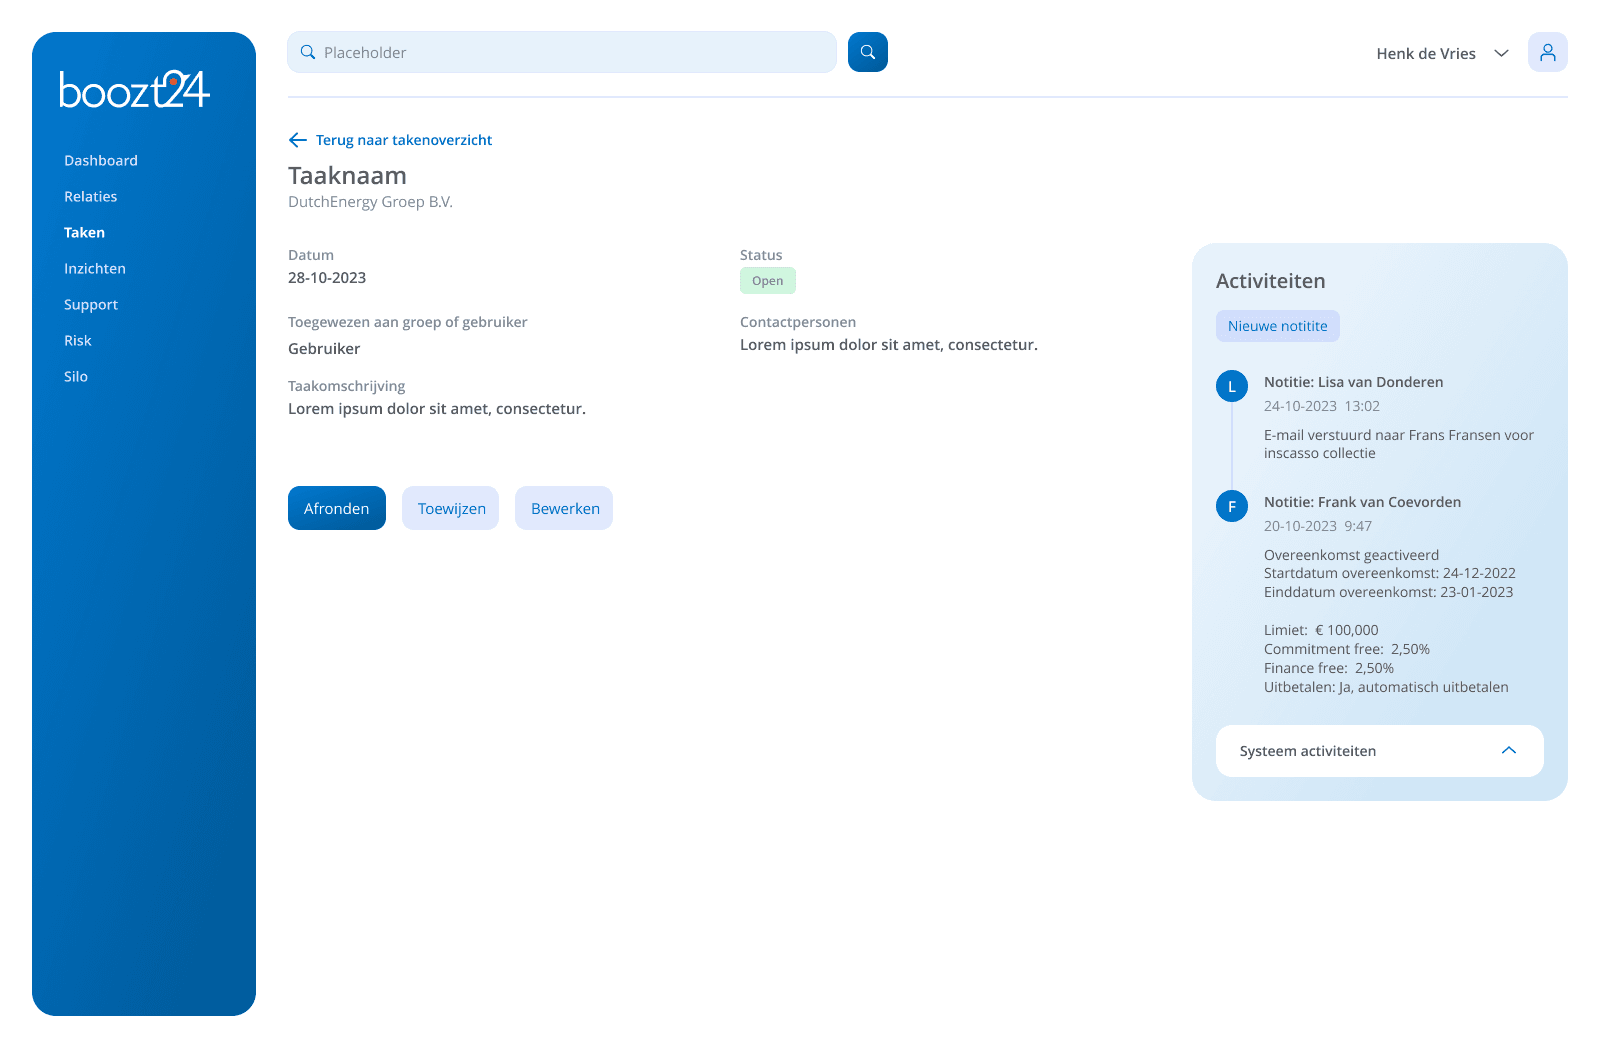This screenshot has width=1600, height=1048.
Task: Click Frank van Coevorden's avatar initial
Action: click(x=1231, y=506)
